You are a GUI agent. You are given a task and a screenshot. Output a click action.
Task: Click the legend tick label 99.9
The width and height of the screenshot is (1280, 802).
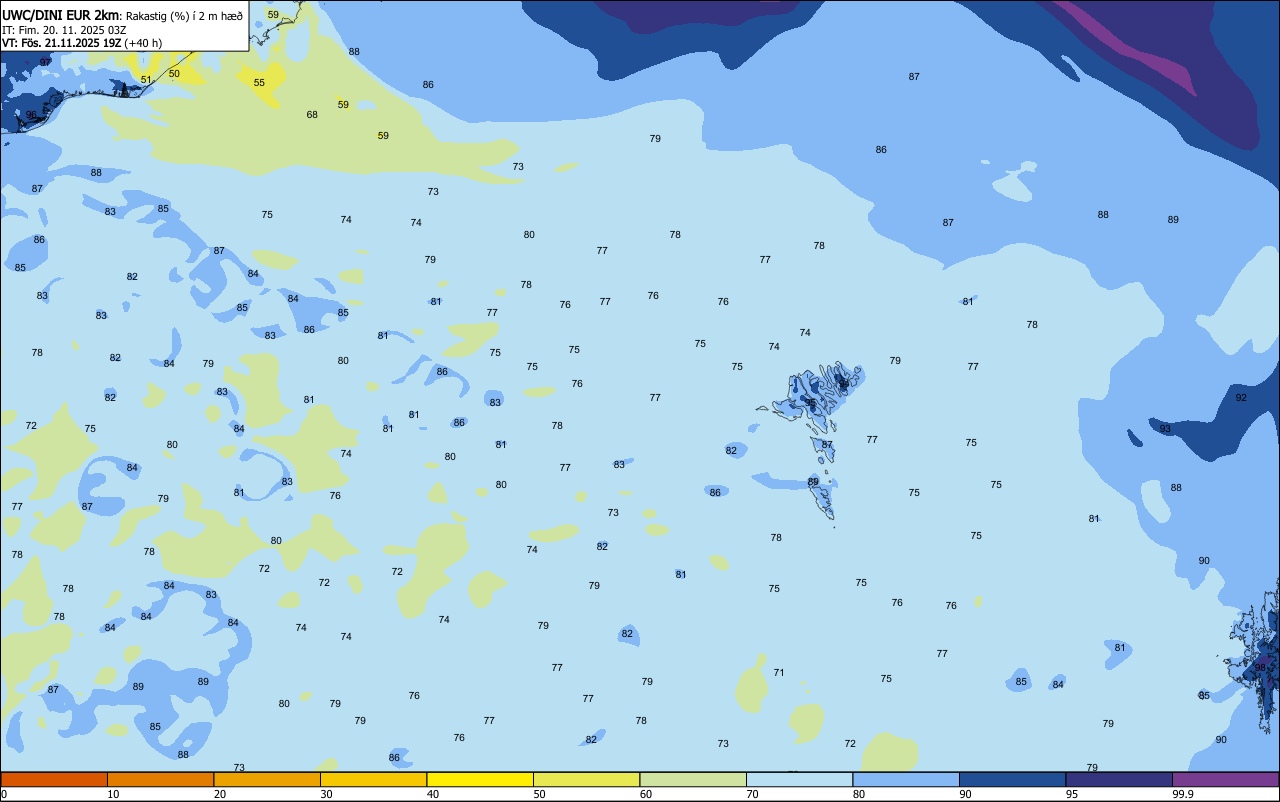point(1183,794)
